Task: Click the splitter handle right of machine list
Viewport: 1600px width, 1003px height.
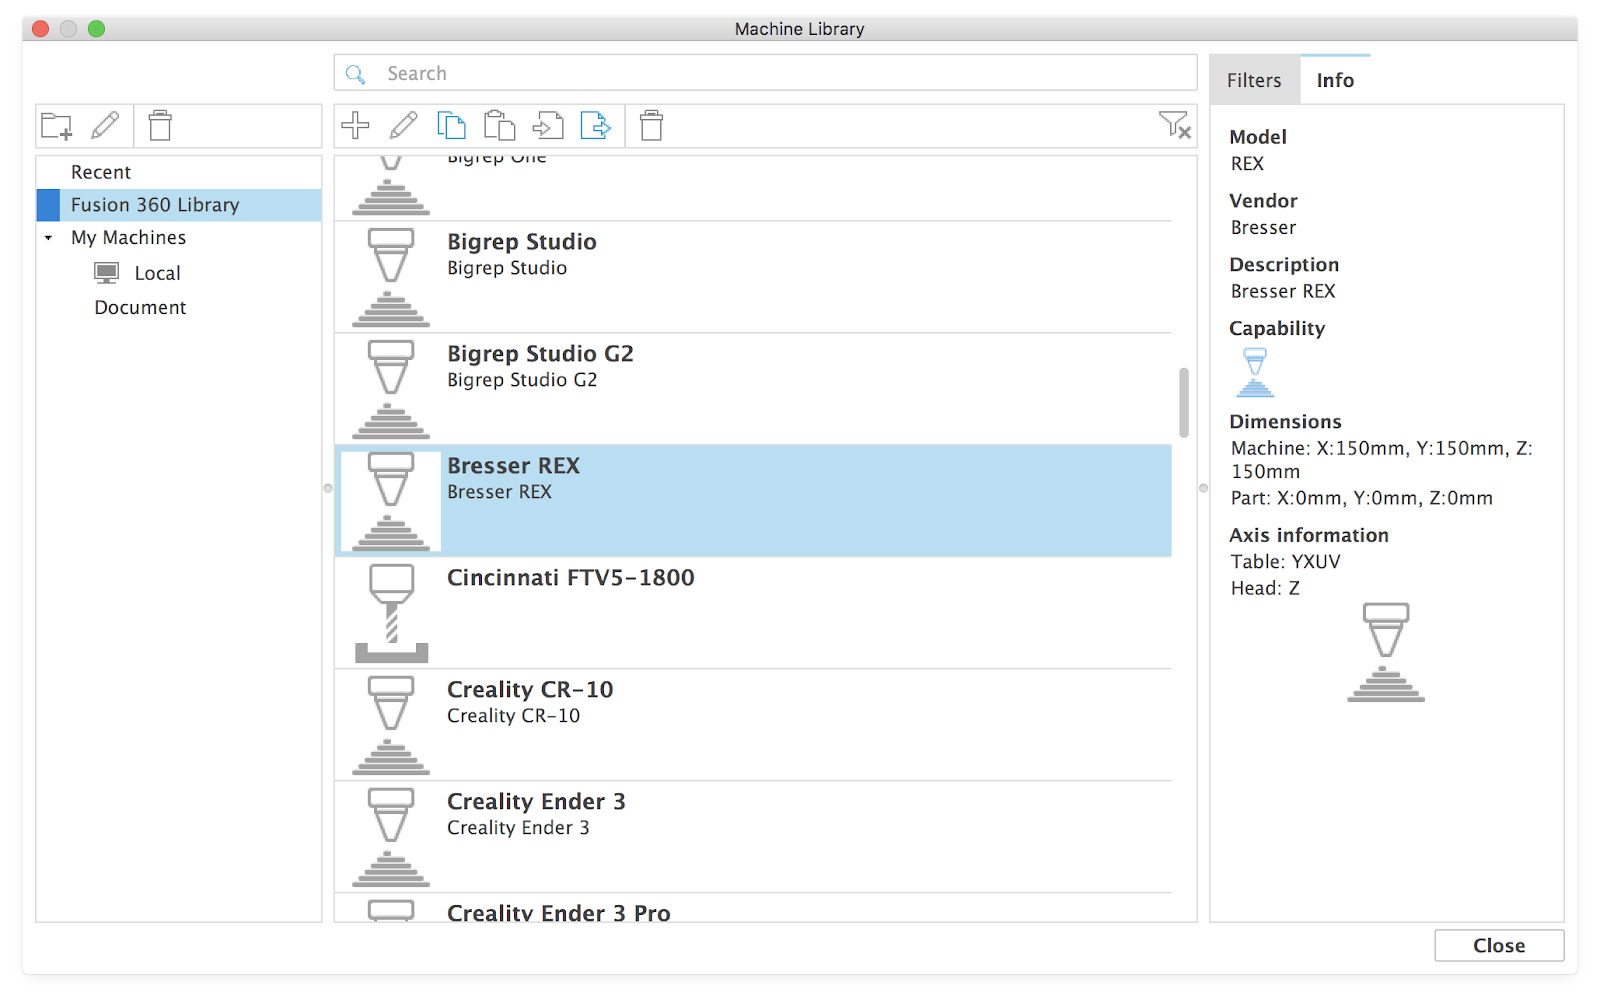Action: point(1203,488)
